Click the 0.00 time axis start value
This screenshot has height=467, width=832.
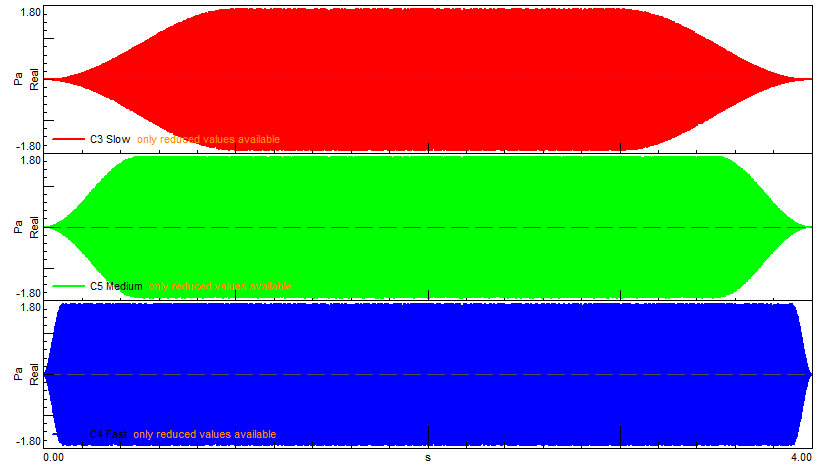55,457
